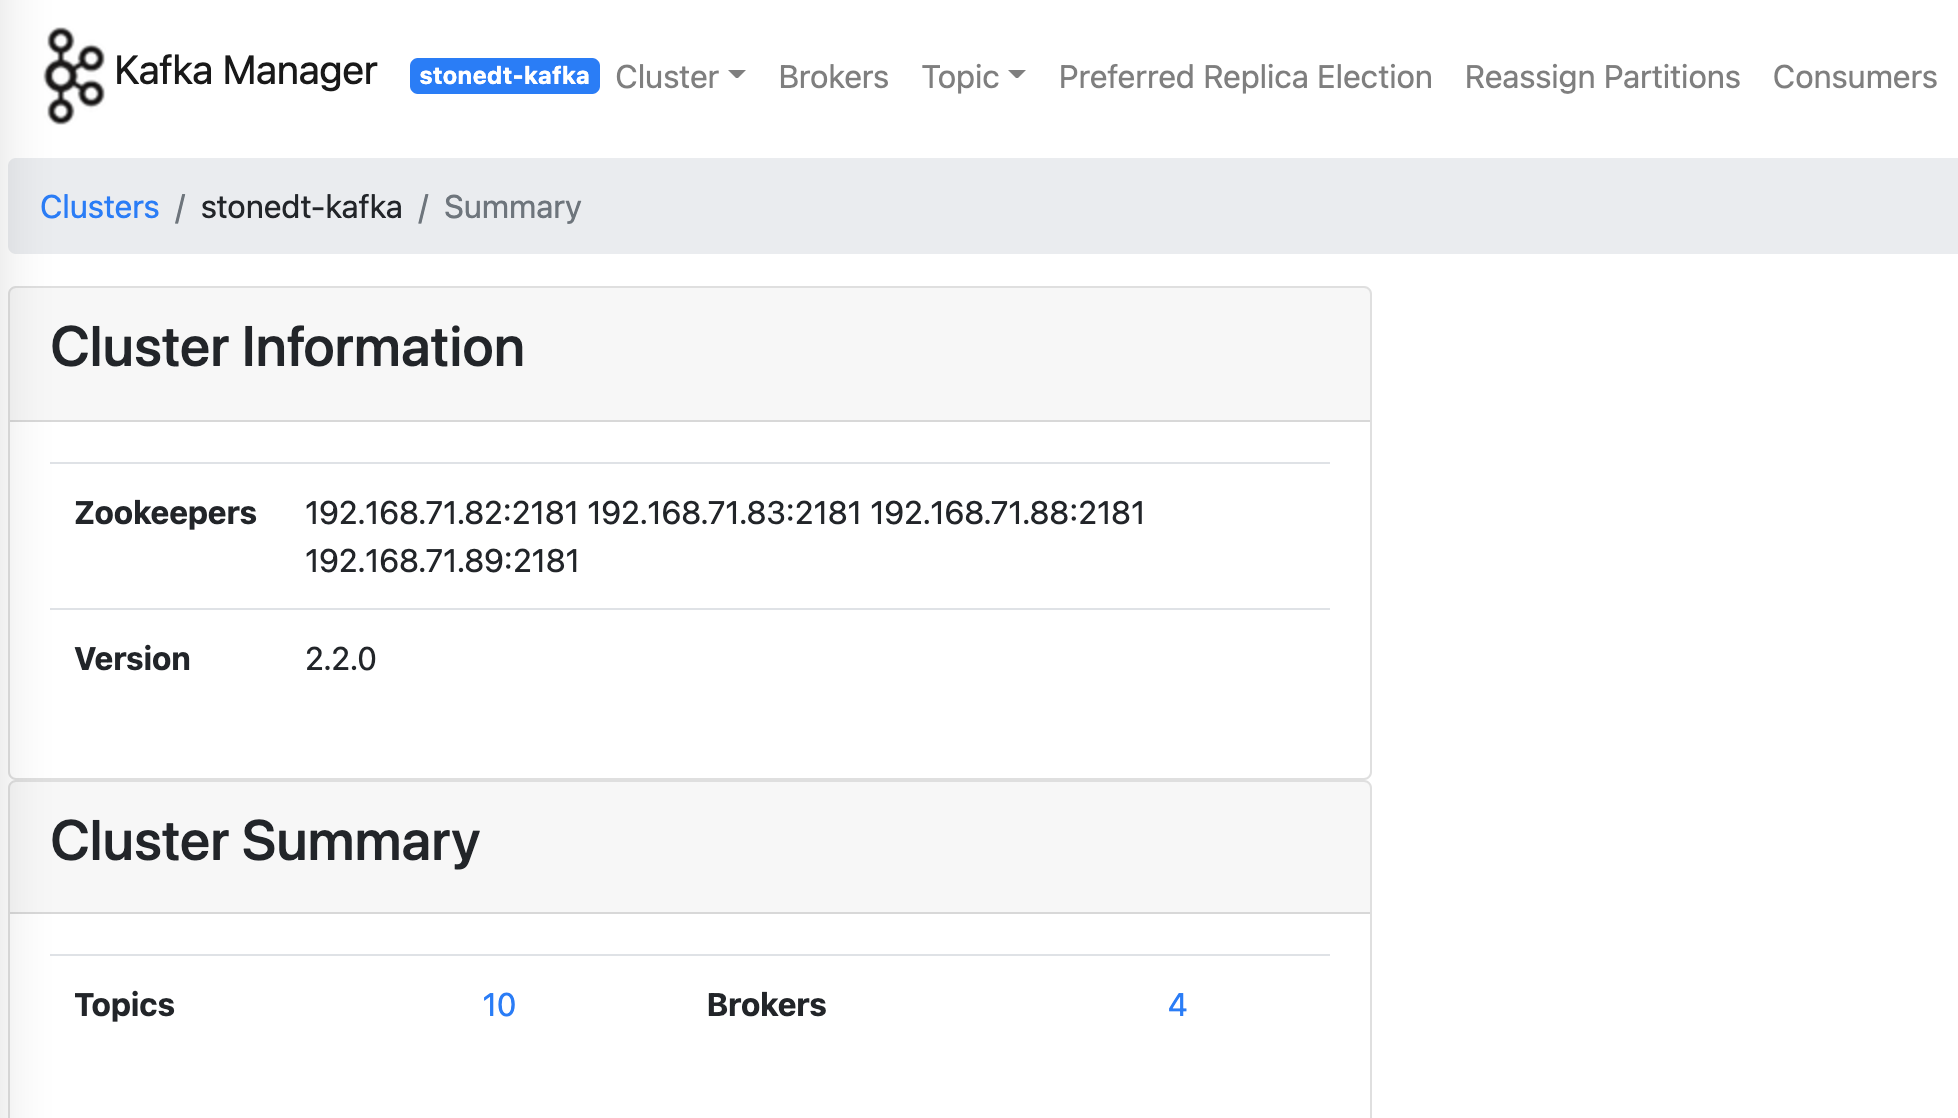Select zookeeper address 192.168.71.83:2181
The height and width of the screenshot is (1118, 1958).
(724, 513)
